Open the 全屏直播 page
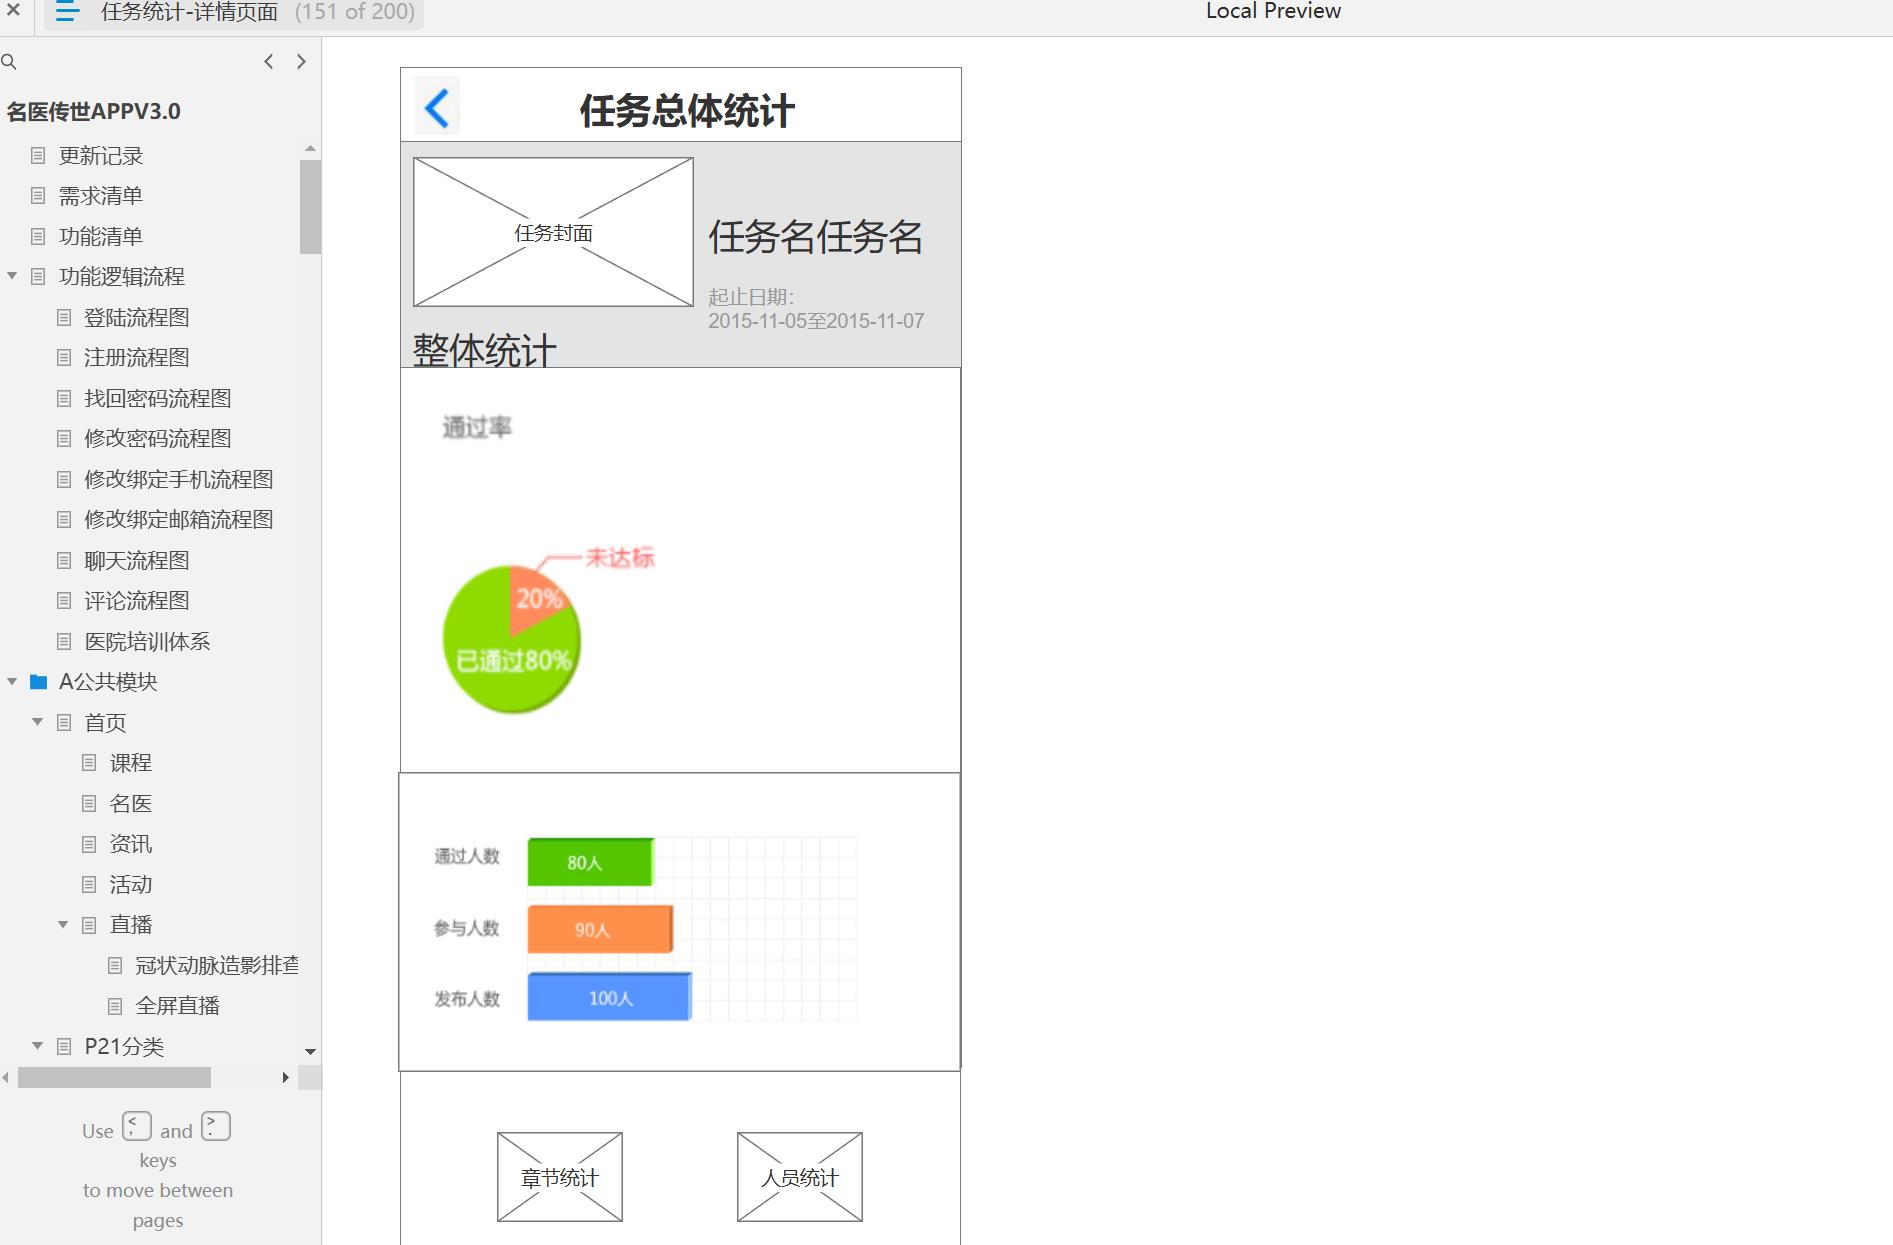 tap(177, 1005)
